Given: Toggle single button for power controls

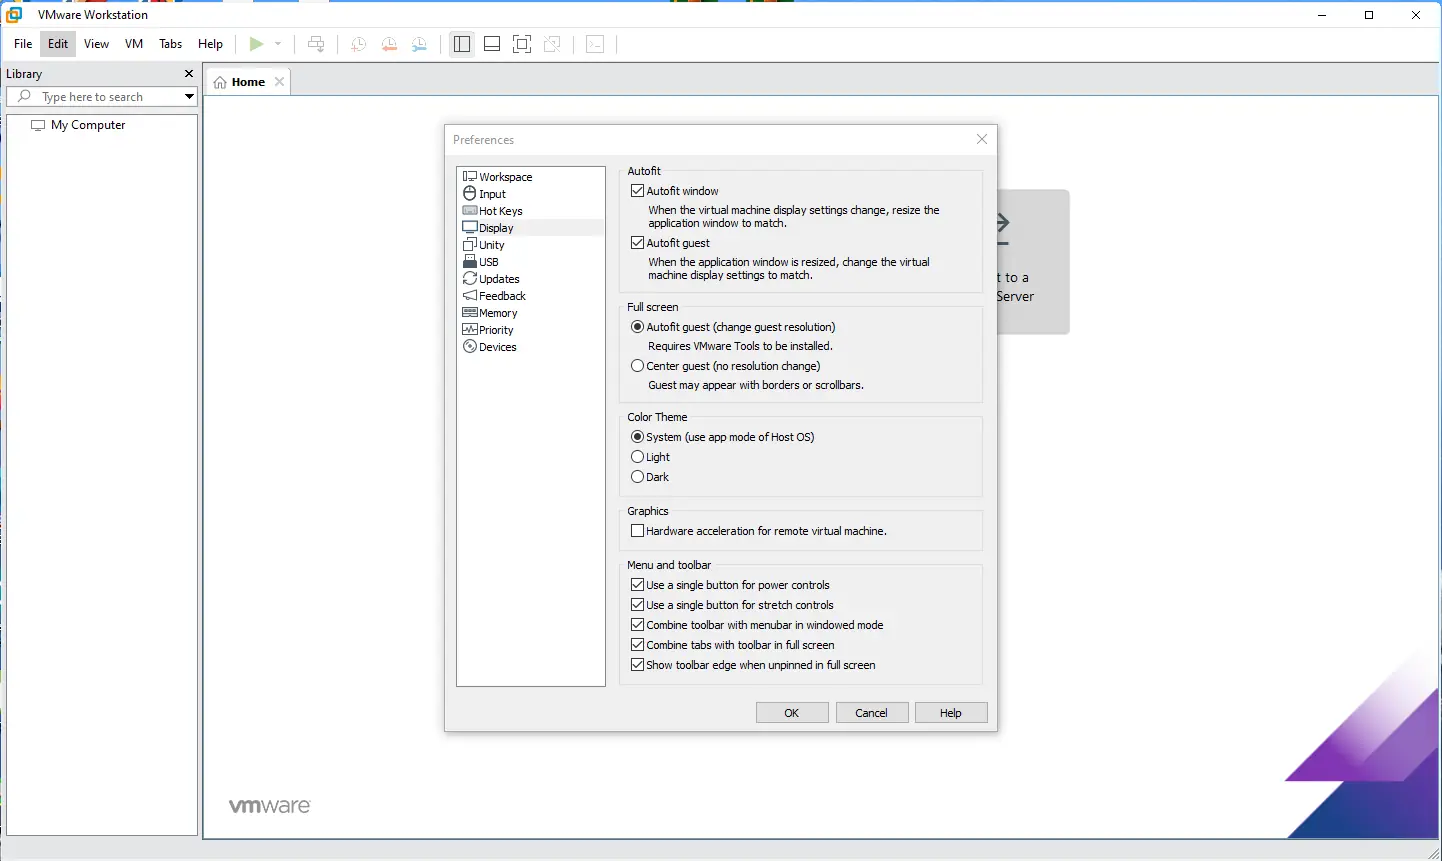Looking at the screenshot, I should coord(637,585).
